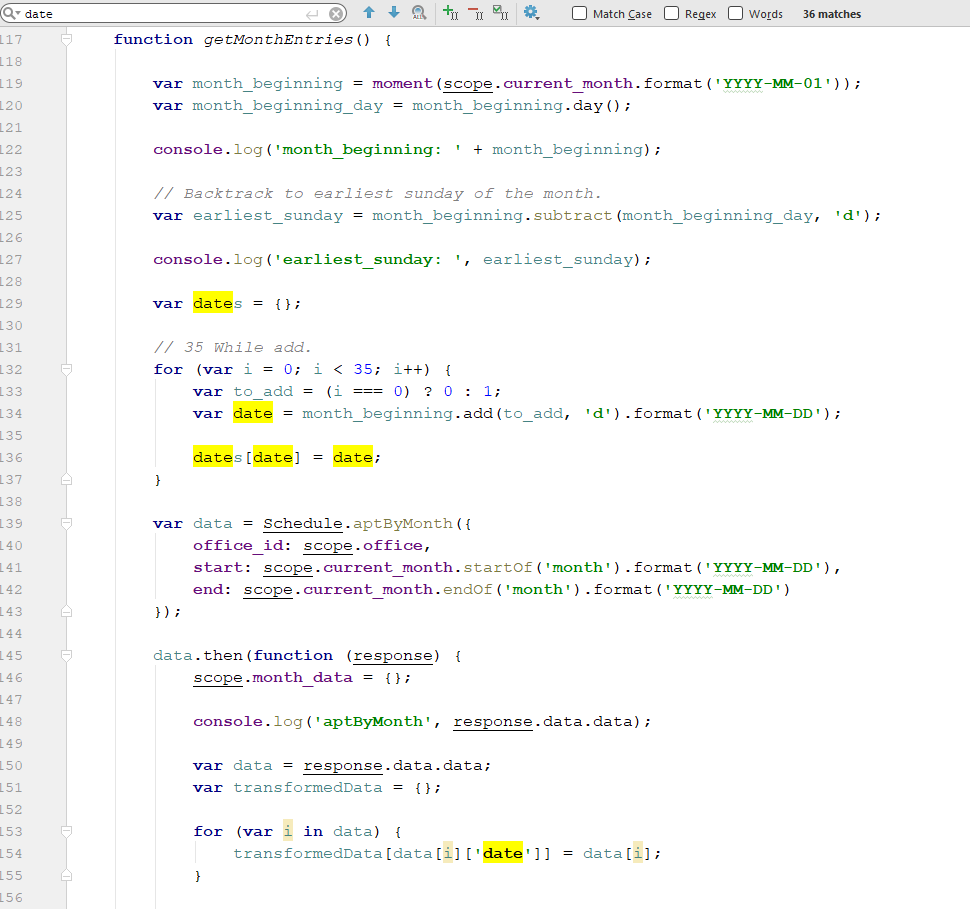Click the newline arrow in the search field

tap(311, 13)
